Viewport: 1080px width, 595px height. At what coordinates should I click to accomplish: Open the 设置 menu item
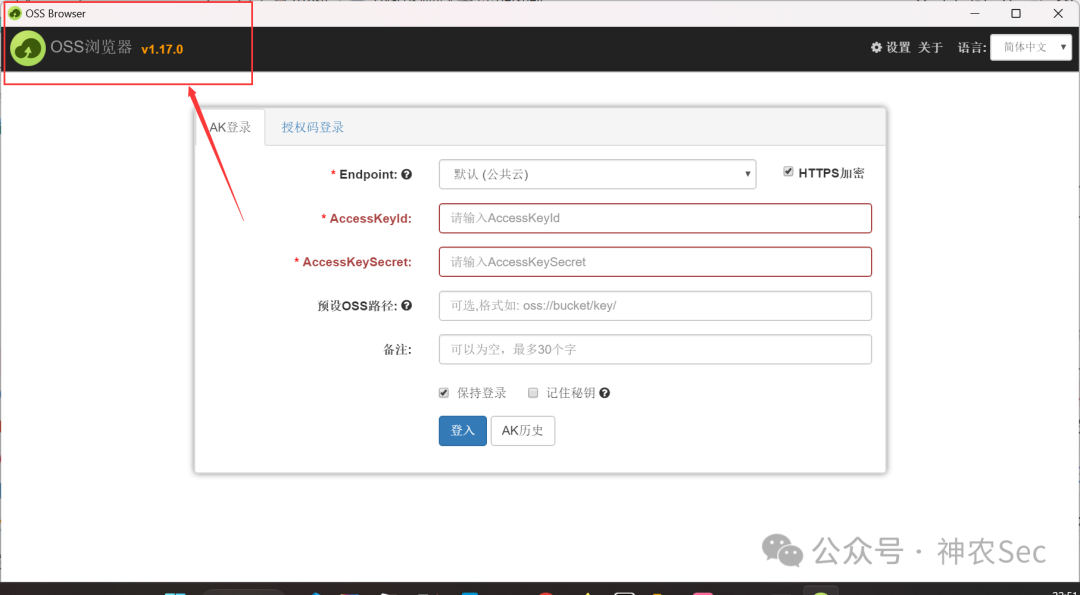(x=898, y=48)
